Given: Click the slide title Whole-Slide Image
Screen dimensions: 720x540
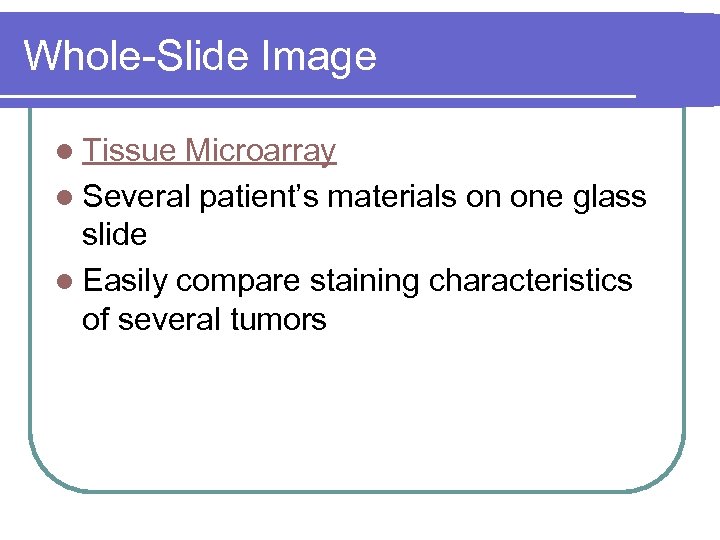Looking at the screenshot, I should click(x=200, y=56).
